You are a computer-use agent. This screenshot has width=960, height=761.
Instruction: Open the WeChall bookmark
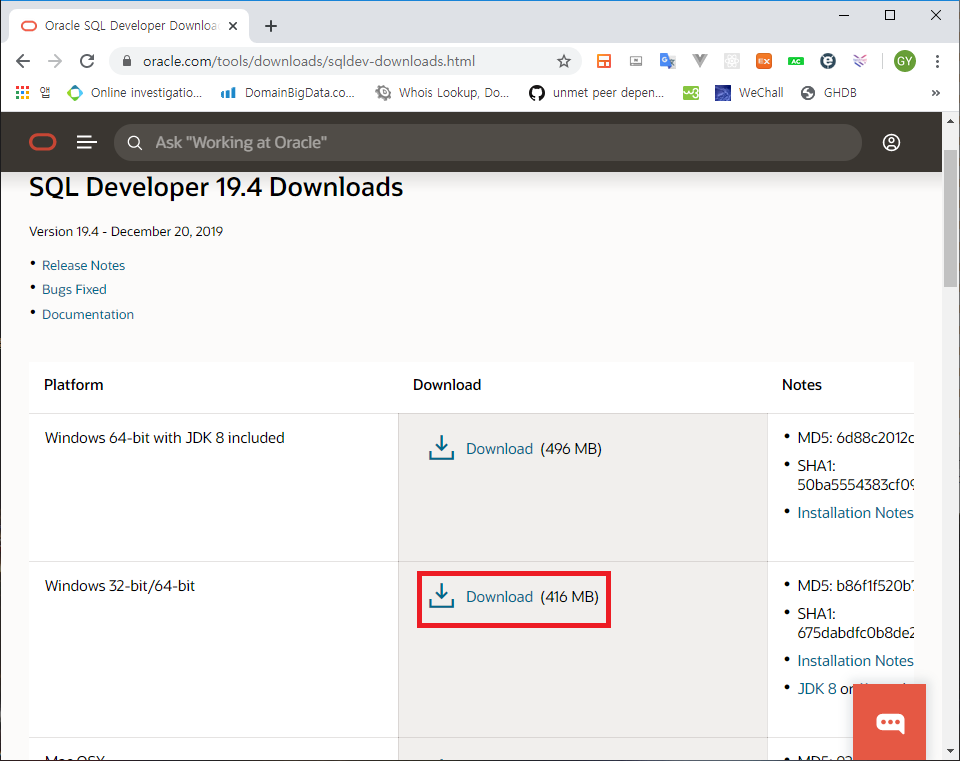749,93
